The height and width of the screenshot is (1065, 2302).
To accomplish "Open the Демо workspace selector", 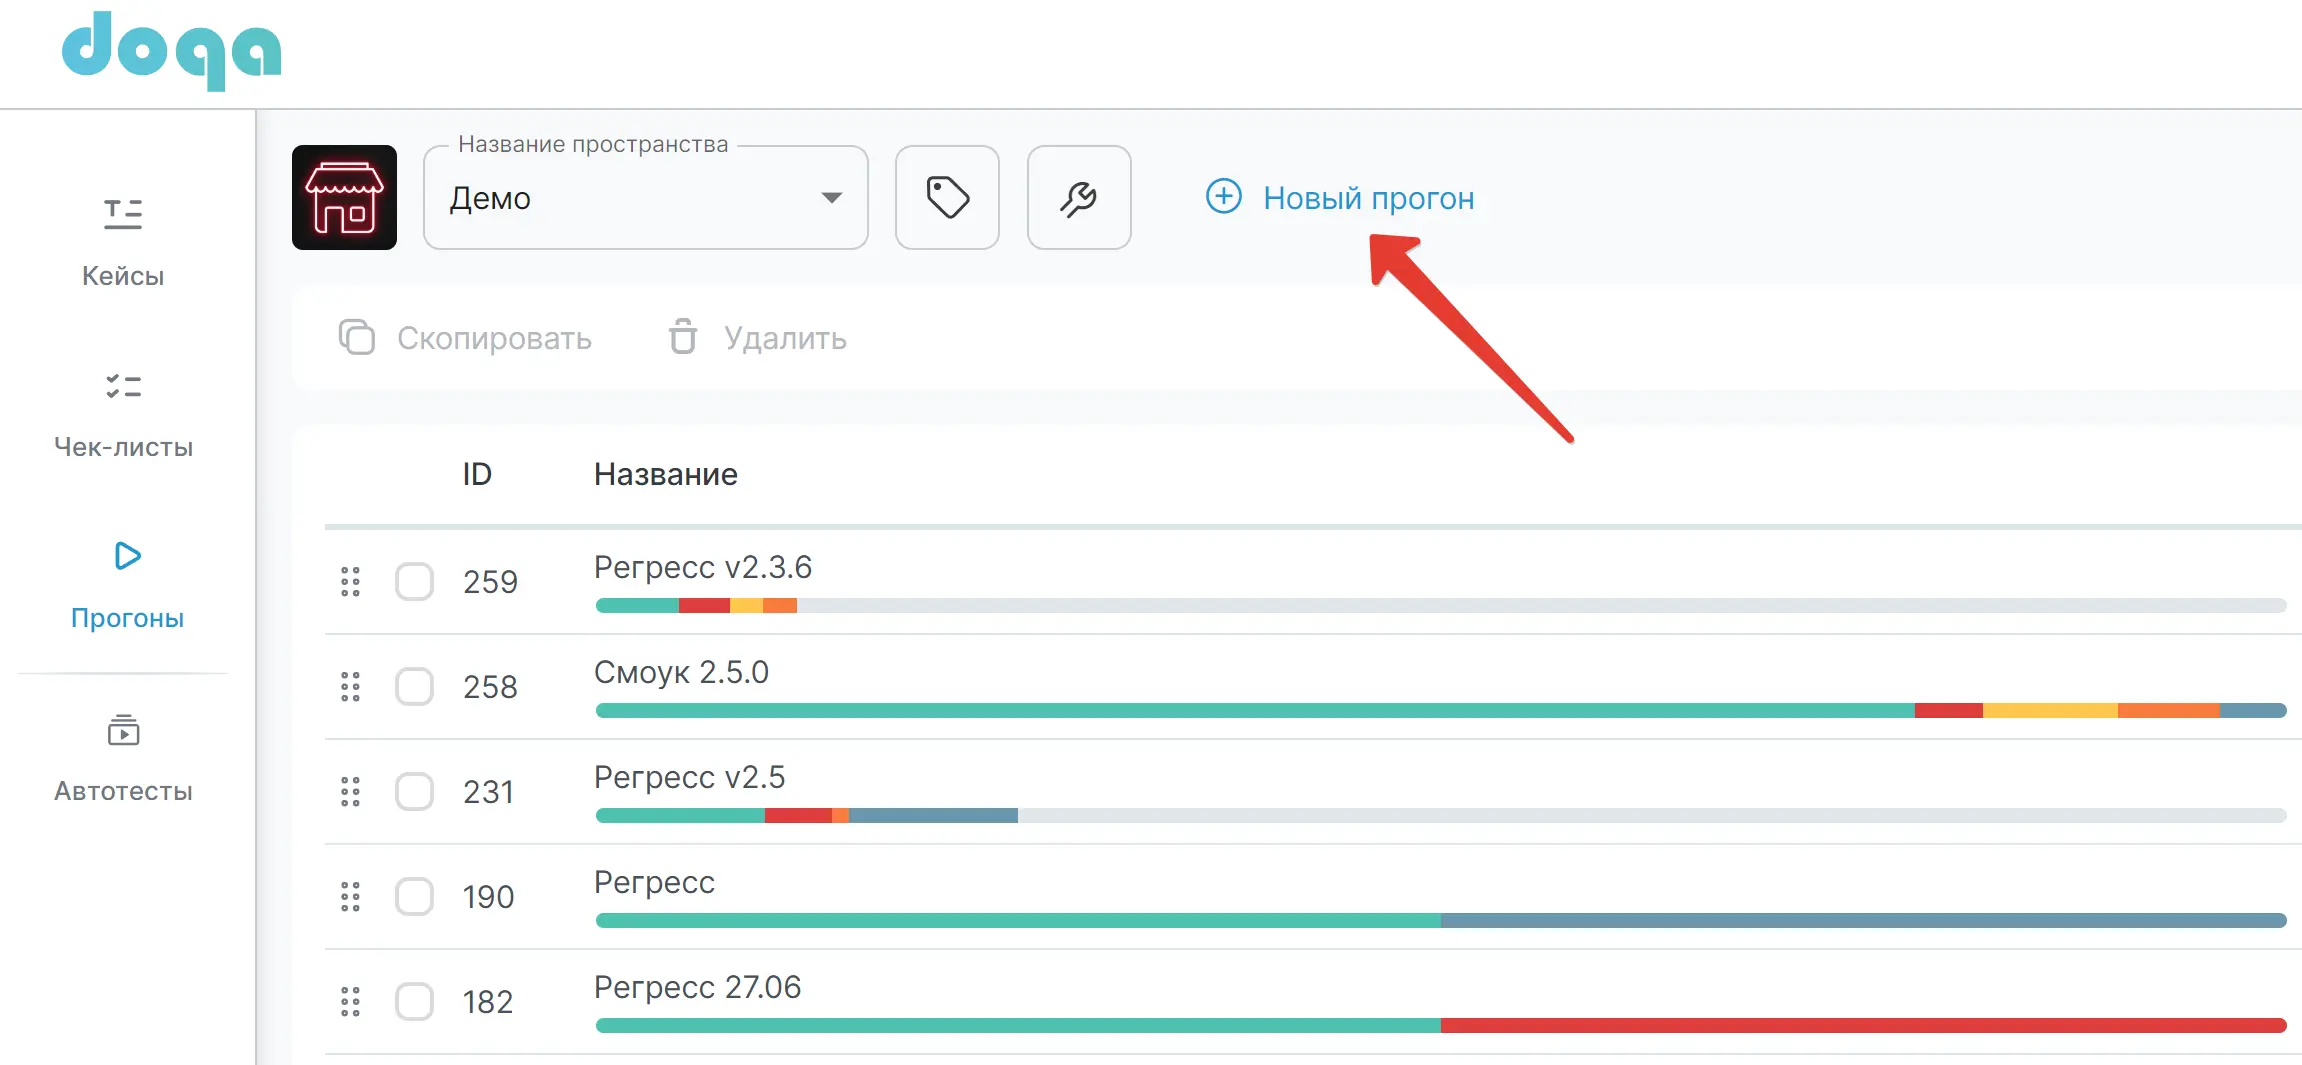I will (630, 198).
